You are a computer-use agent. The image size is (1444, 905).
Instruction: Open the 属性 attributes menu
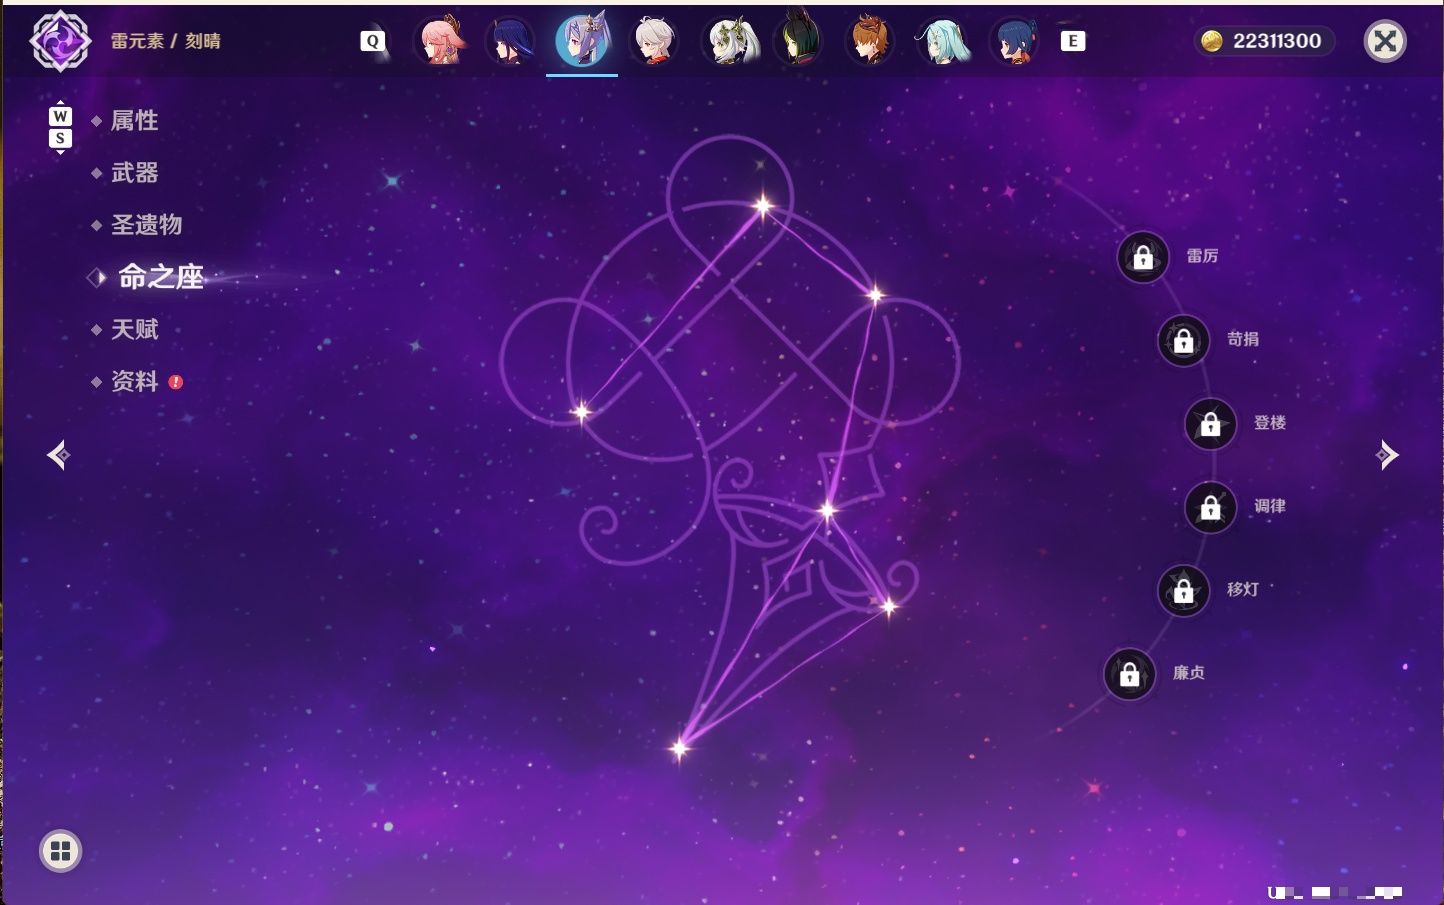click(135, 121)
